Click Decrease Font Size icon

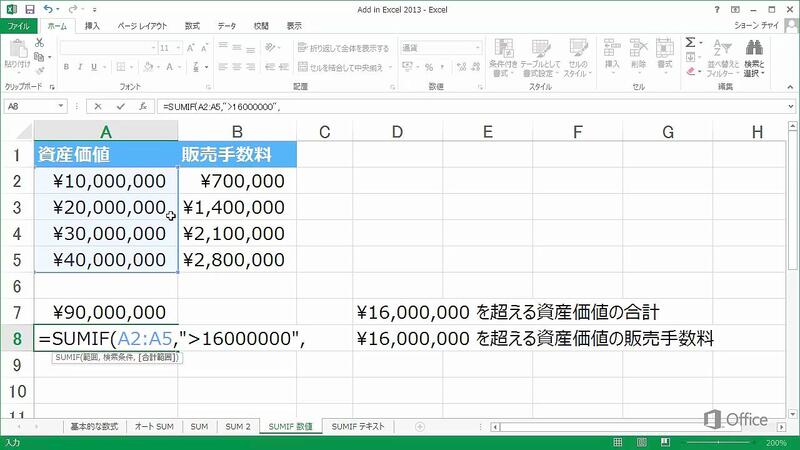click(204, 48)
